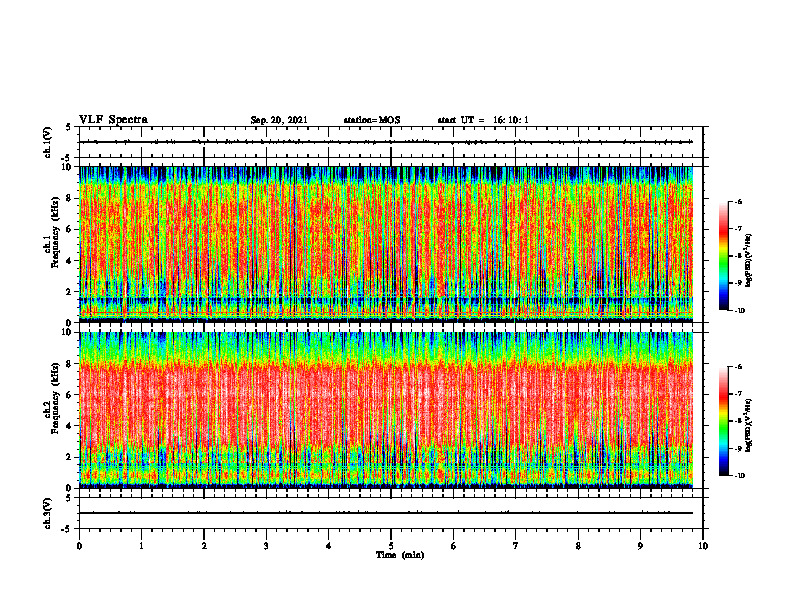Click the ch.2 spectrogram color bar
The height and width of the screenshot is (612, 792).
[723, 421]
